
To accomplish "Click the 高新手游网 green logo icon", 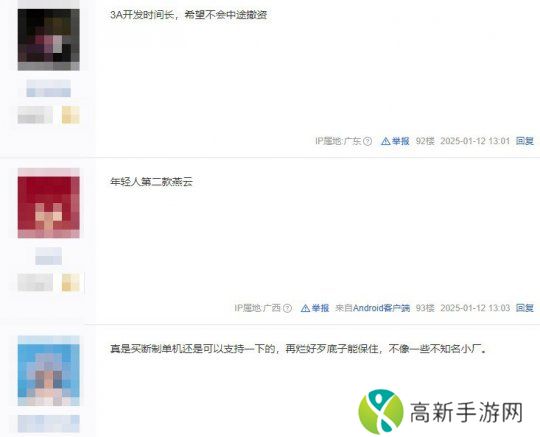I will 381,411.
